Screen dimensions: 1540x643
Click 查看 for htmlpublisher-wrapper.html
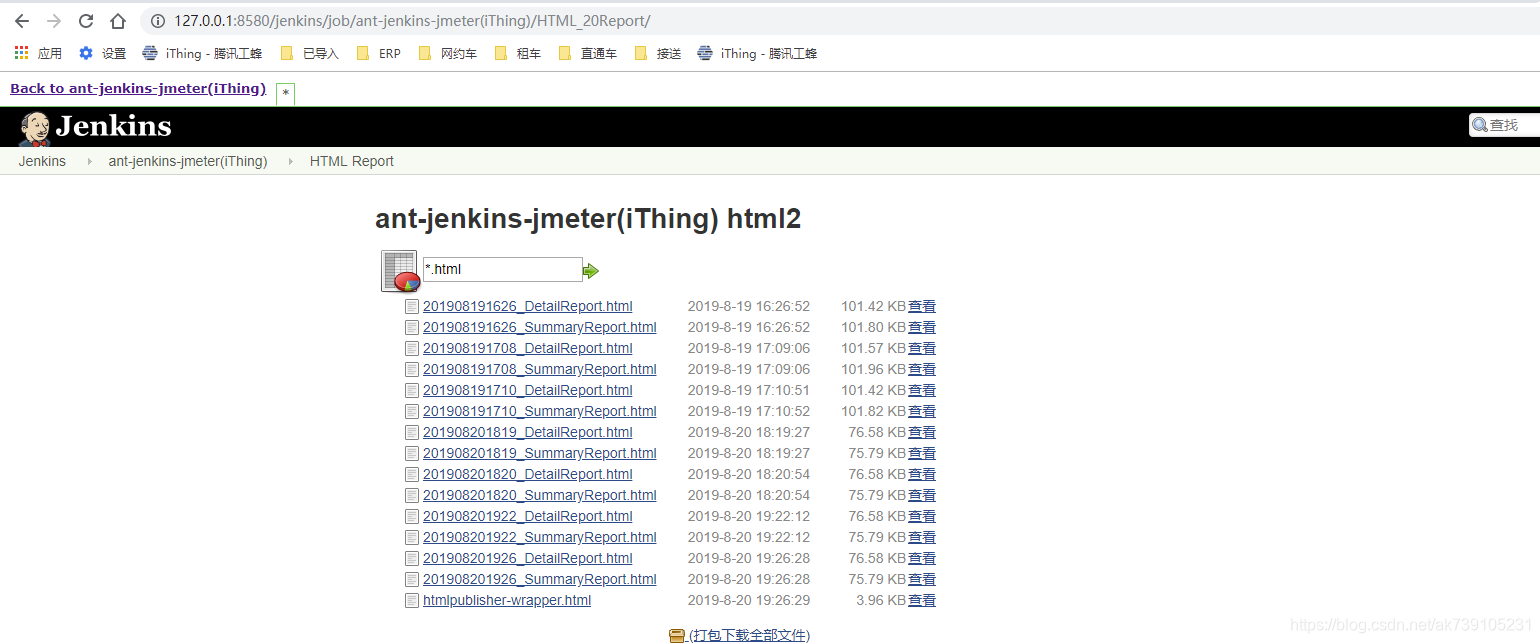pyautogui.click(x=922, y=600)
